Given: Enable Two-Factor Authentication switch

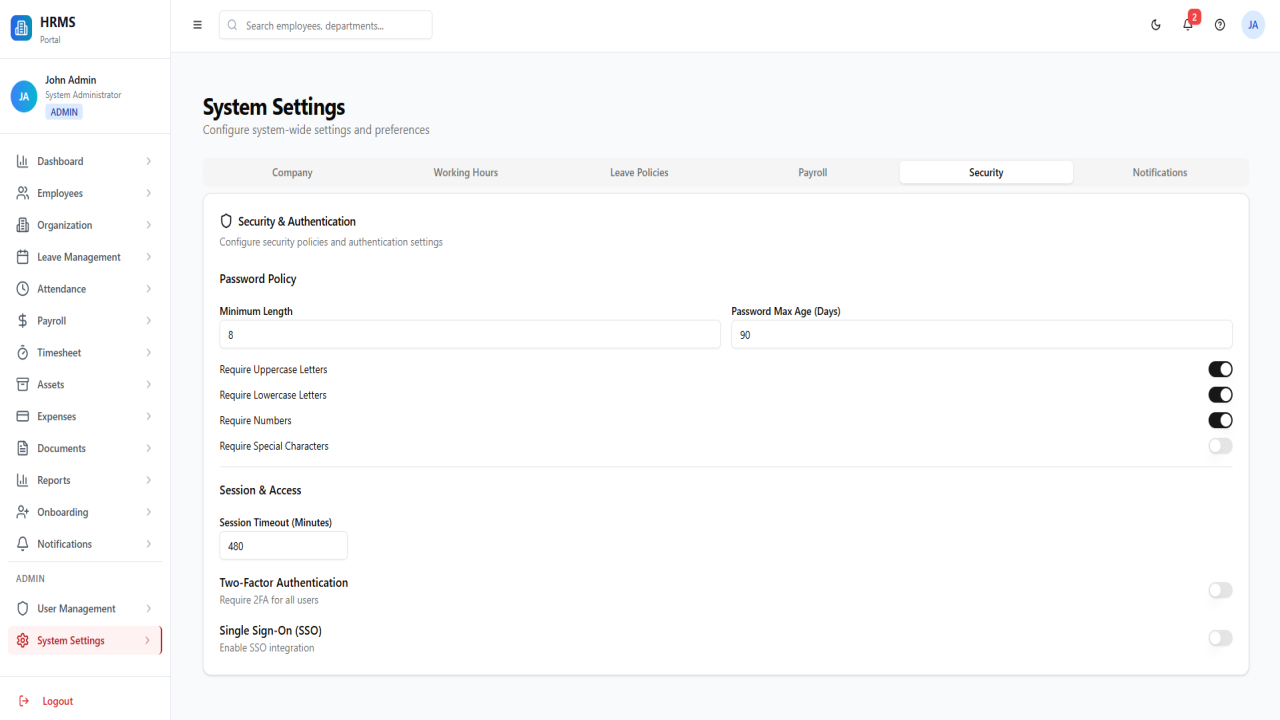Looking at the screenshot, I should pos(1220,590).
